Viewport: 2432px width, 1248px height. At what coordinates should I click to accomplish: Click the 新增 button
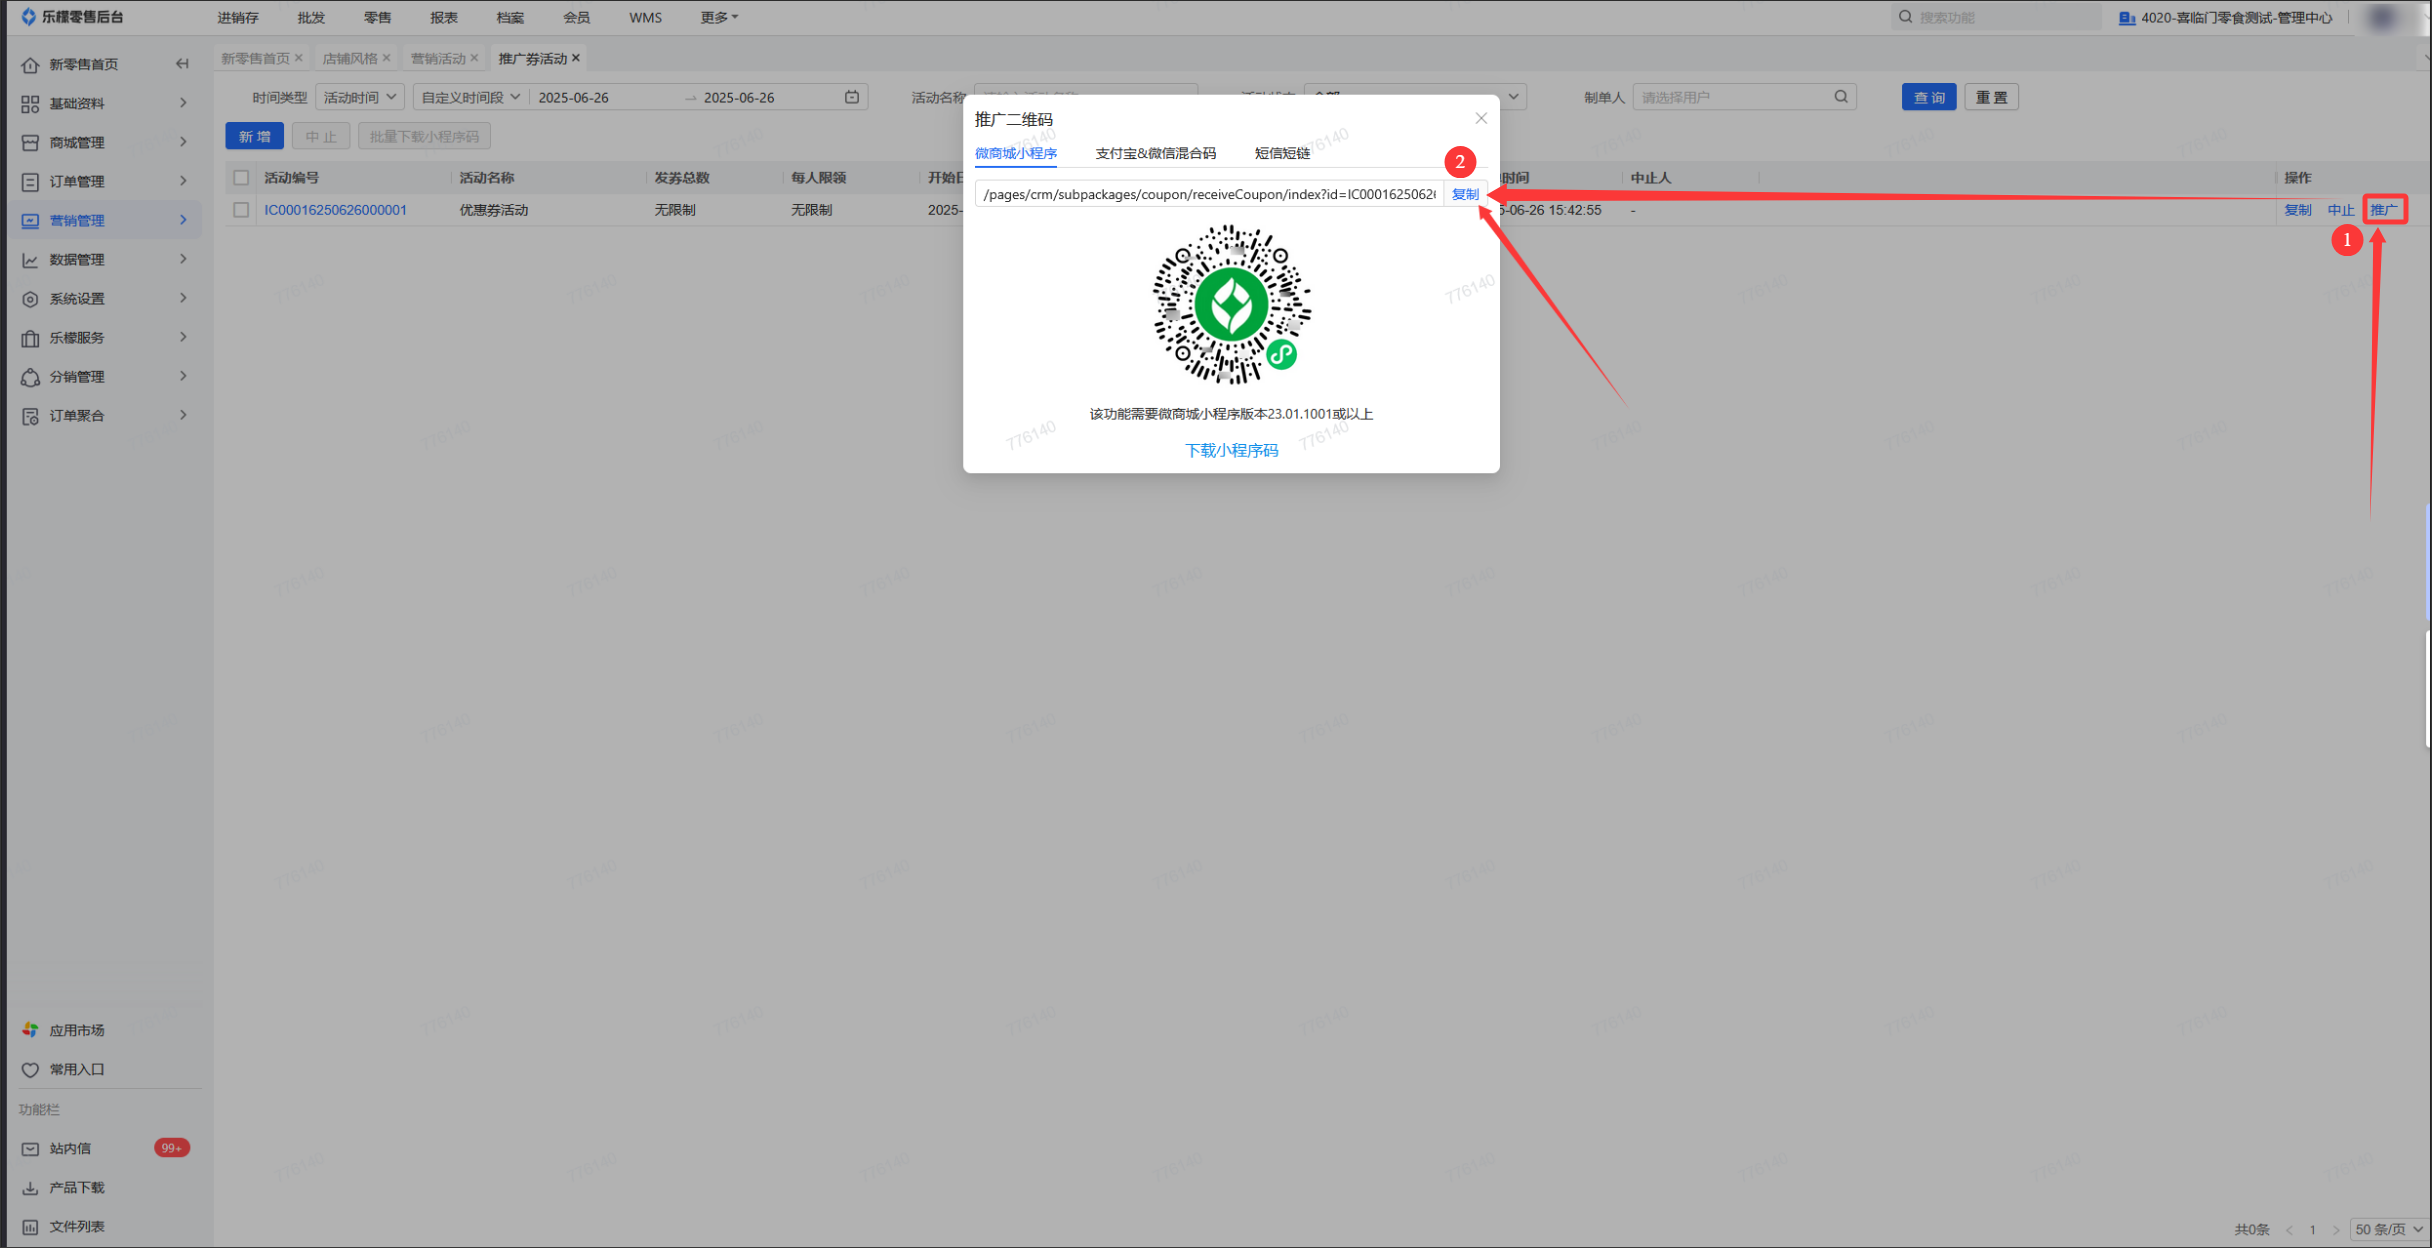point(254,136)
